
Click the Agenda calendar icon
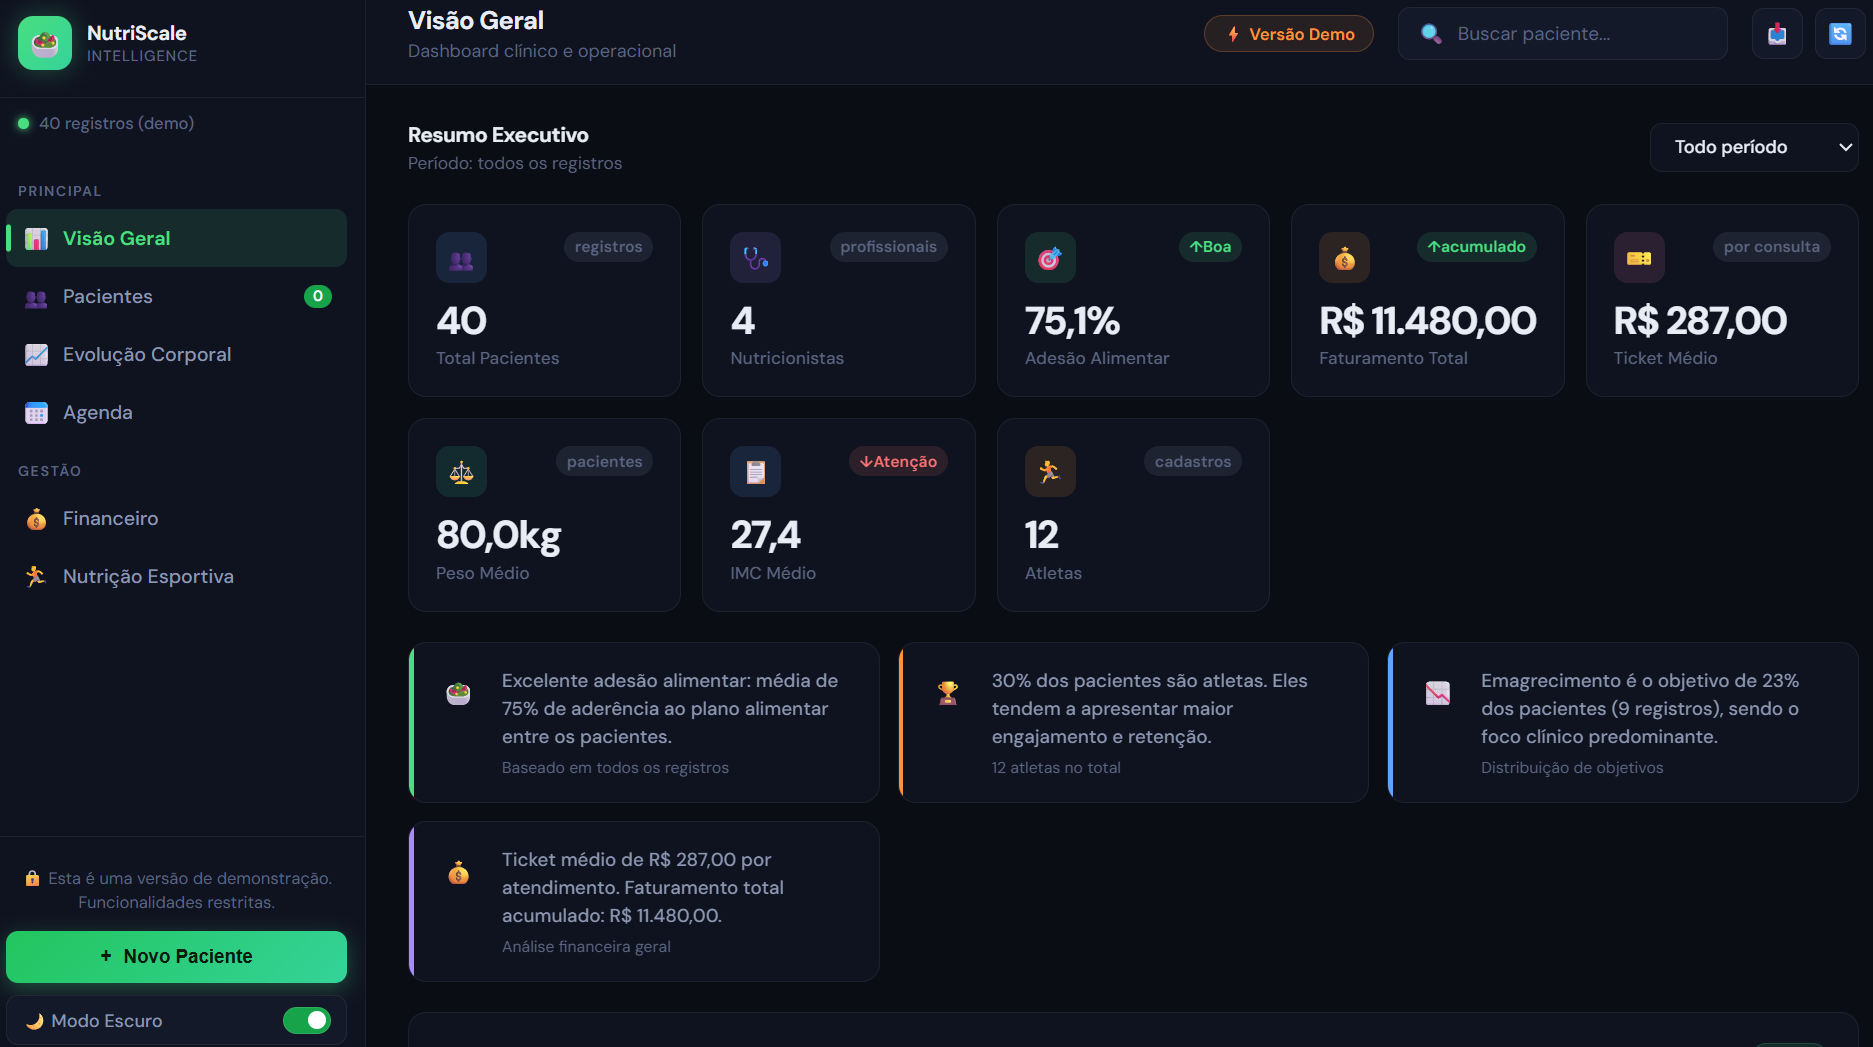pos(36,413)
